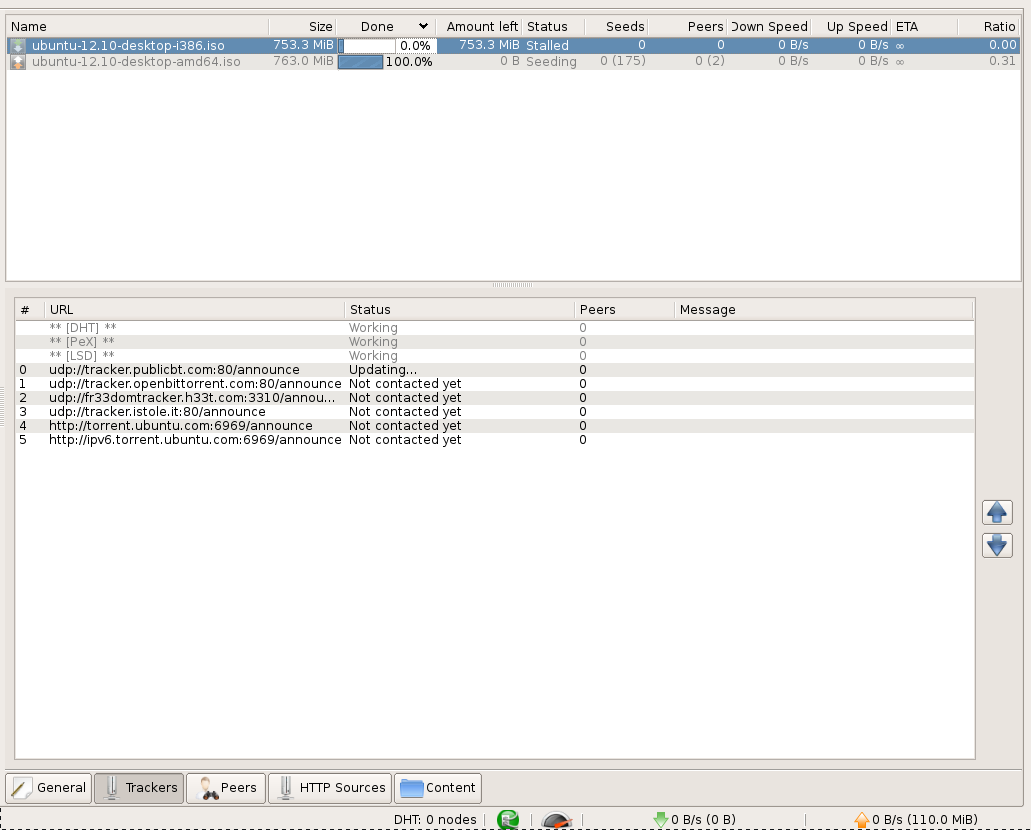This screenshot has height=830, width=1031.
Task: Select tracker http://torrent.ubuntu.com:6969/announce
Action: click(x=494, y=426)
